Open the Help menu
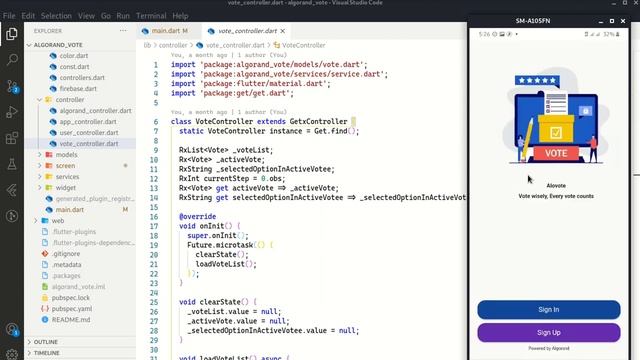 [x=180, y=16]
